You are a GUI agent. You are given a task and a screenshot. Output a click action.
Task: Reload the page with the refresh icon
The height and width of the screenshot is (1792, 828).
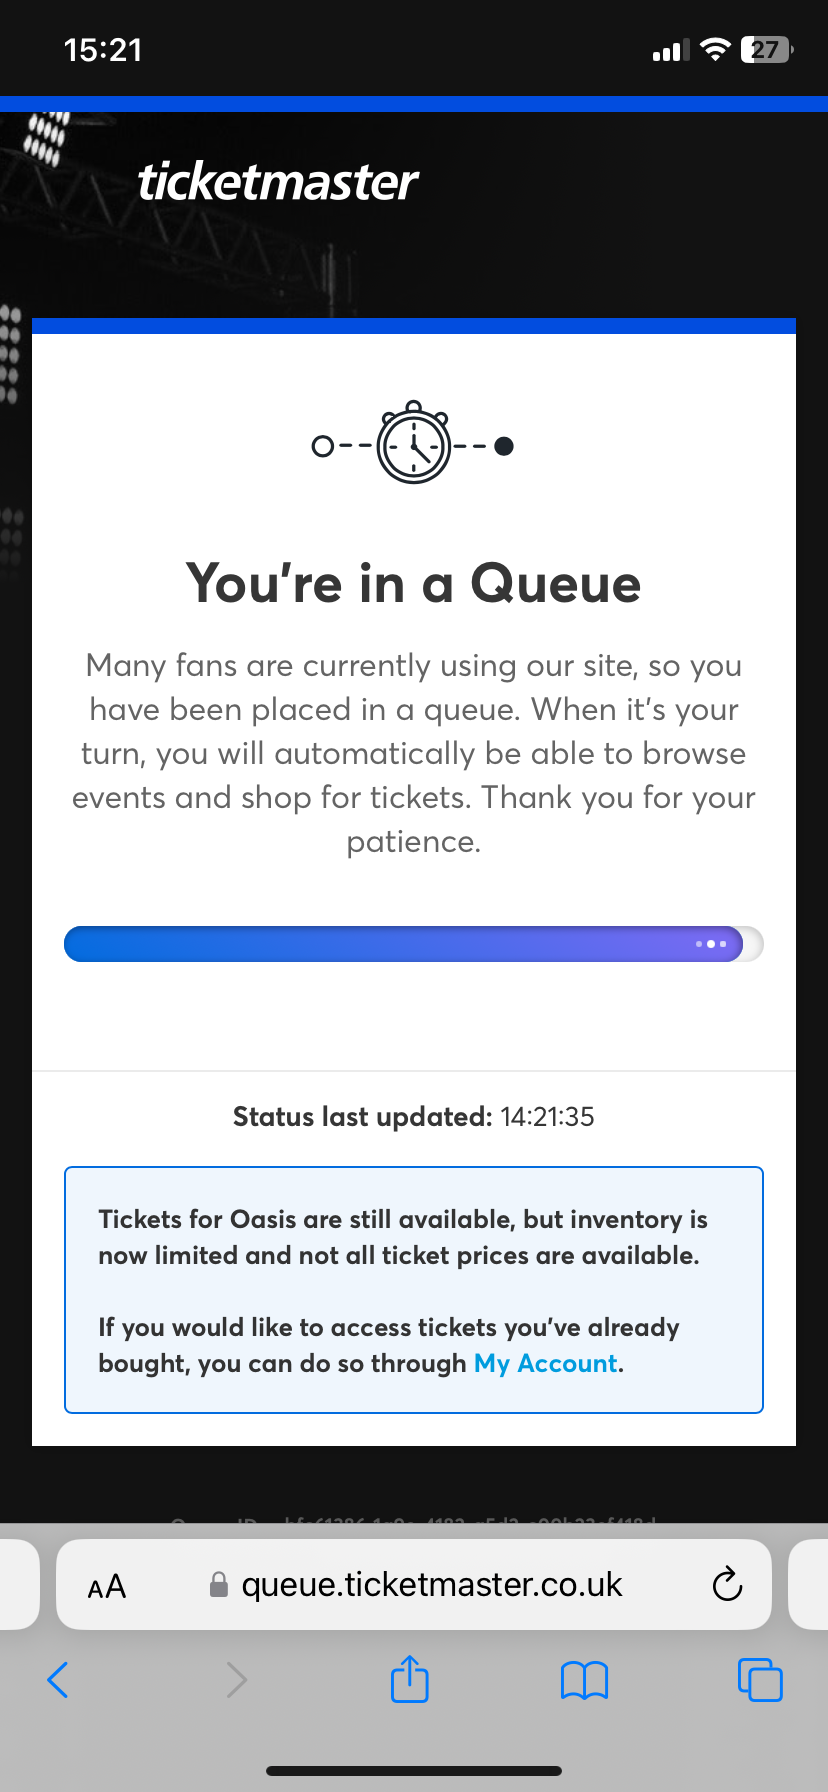point(727,1584)
